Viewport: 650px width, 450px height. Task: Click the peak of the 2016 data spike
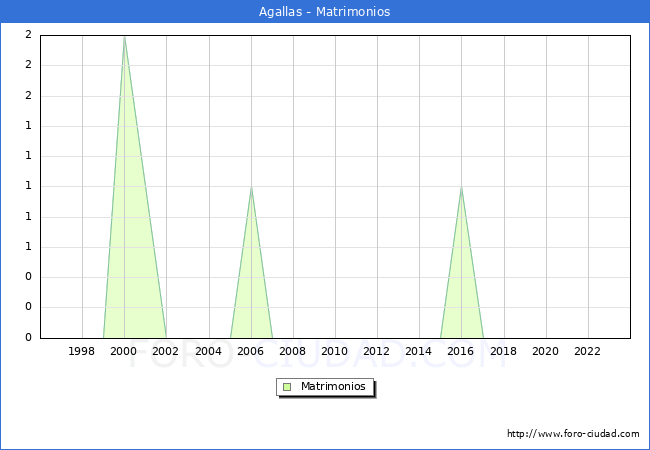click(x=461, y=188)
